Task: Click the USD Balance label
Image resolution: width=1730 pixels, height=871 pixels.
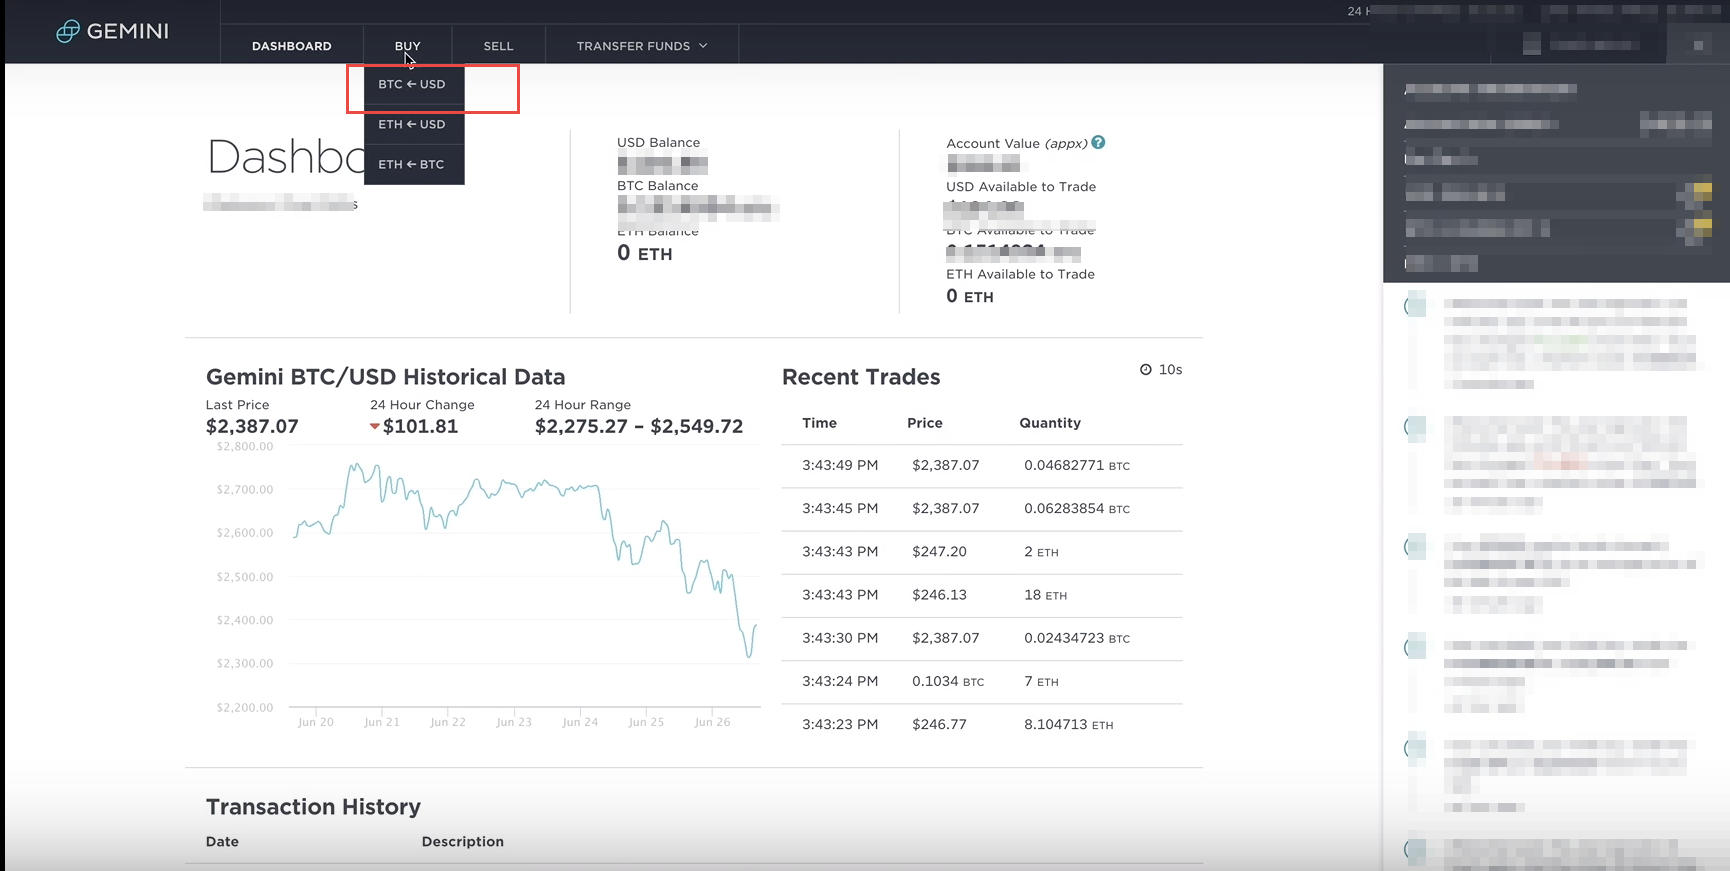Action: pos(658,142)
